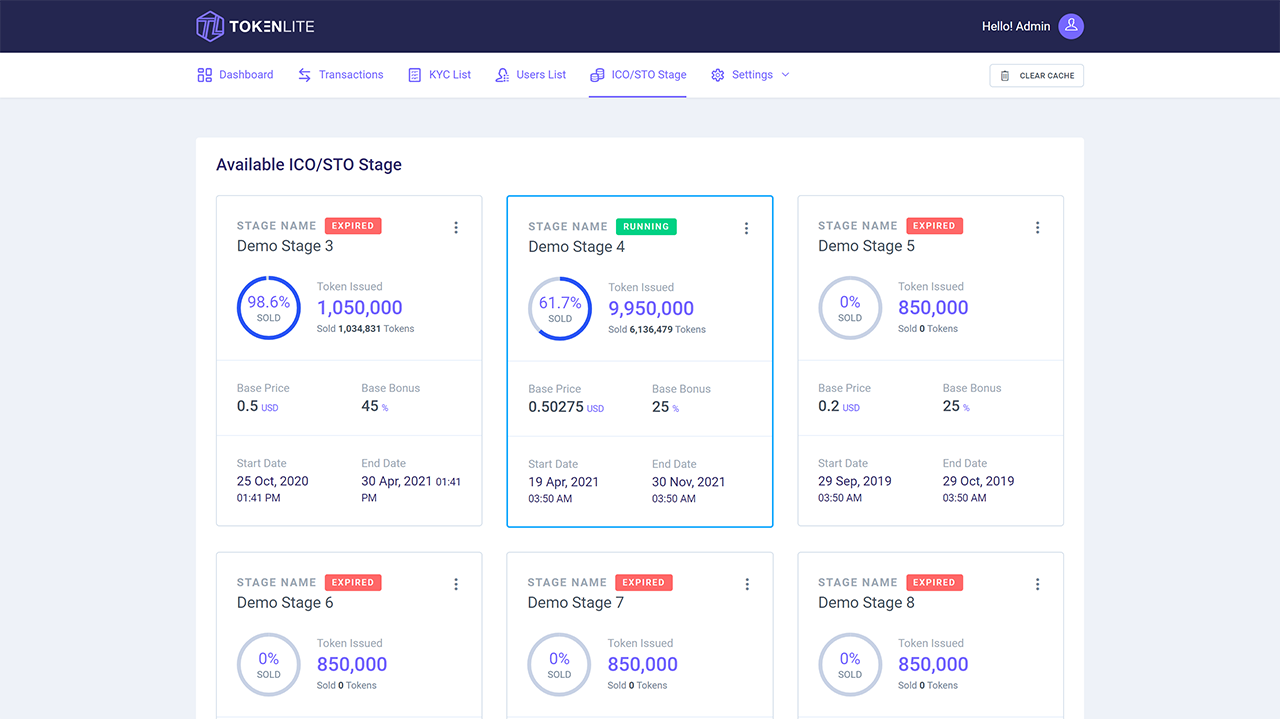1280x720 pixels.
Task: Go to the Users List section
Action: coord(540,74)
